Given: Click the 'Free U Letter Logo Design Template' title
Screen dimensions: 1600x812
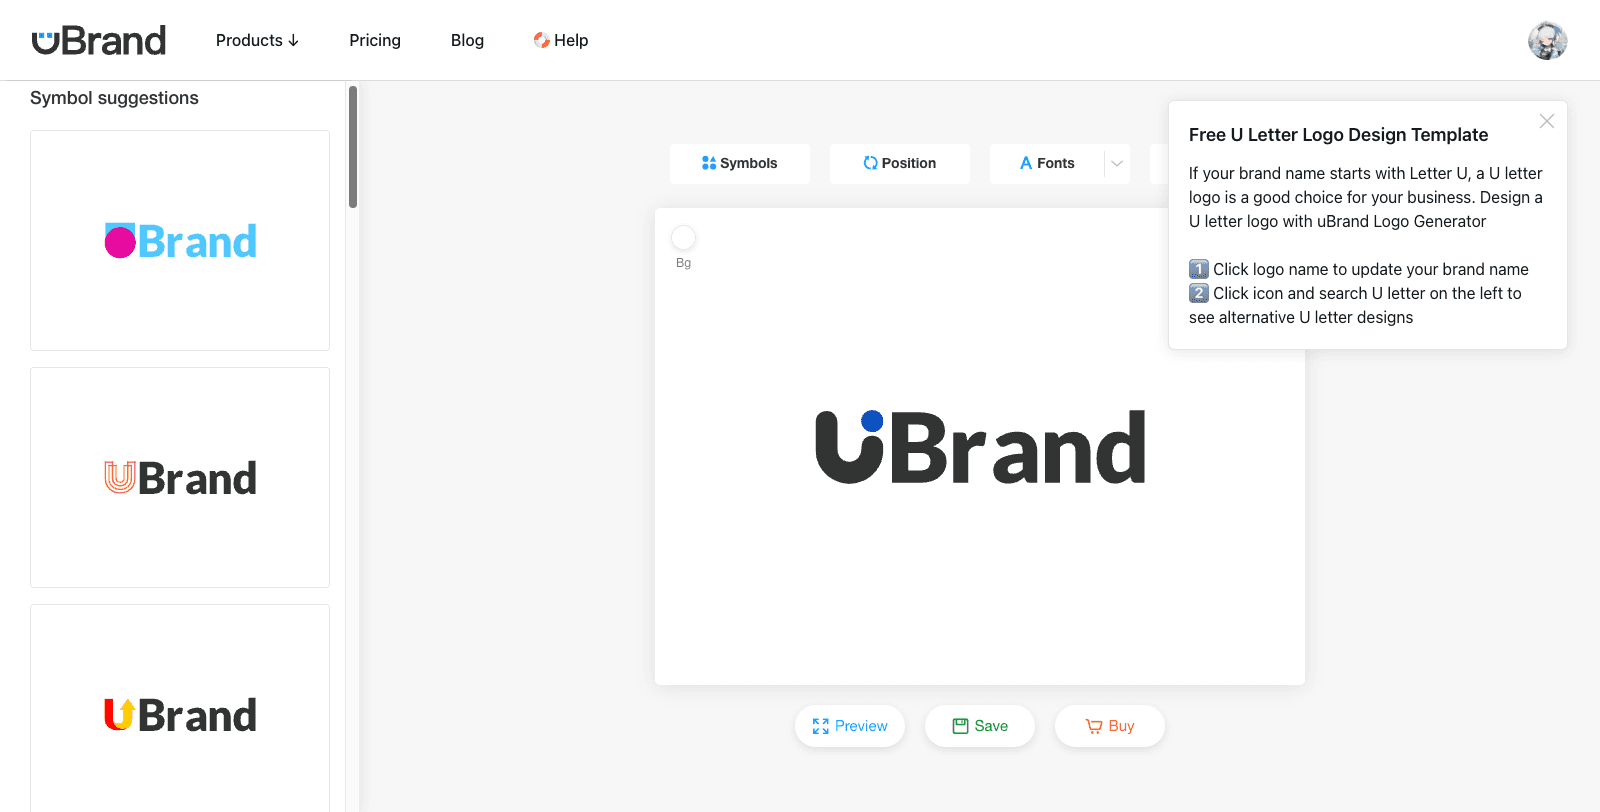Looking at the screenshot, I should tap(1338, 135).
